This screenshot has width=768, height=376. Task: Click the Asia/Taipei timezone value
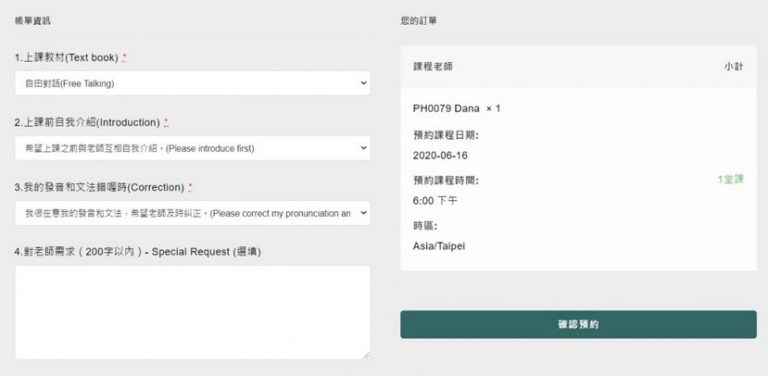click(x=439, y=246)
